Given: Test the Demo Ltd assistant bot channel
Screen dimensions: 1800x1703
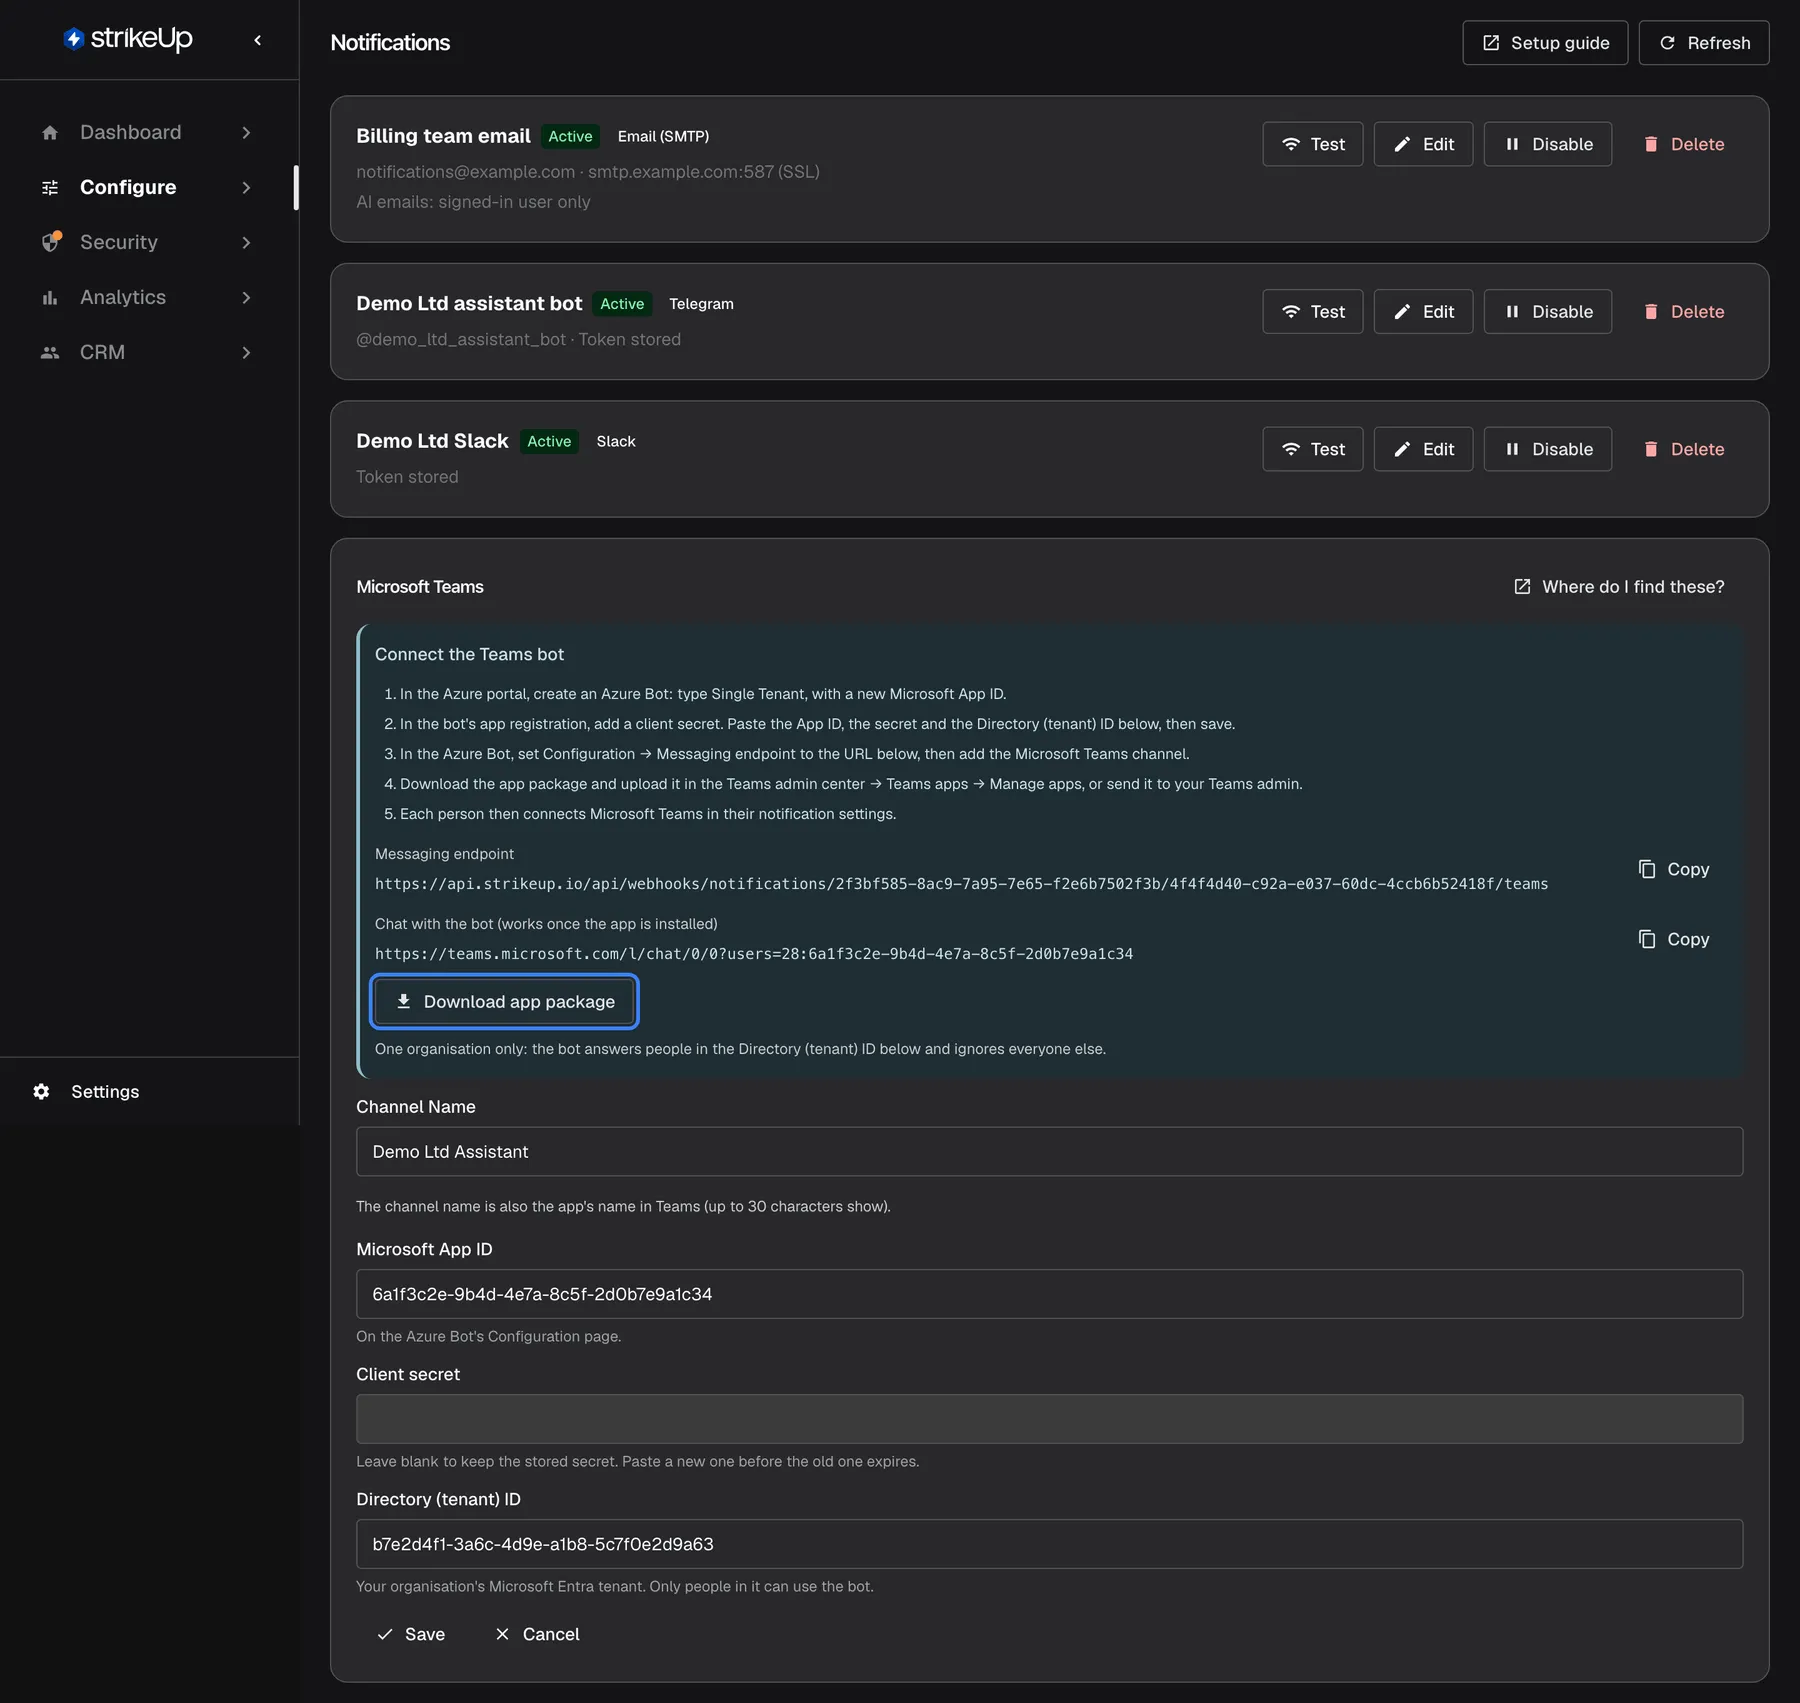Looking at the screenshot, I should [1313, 312].
